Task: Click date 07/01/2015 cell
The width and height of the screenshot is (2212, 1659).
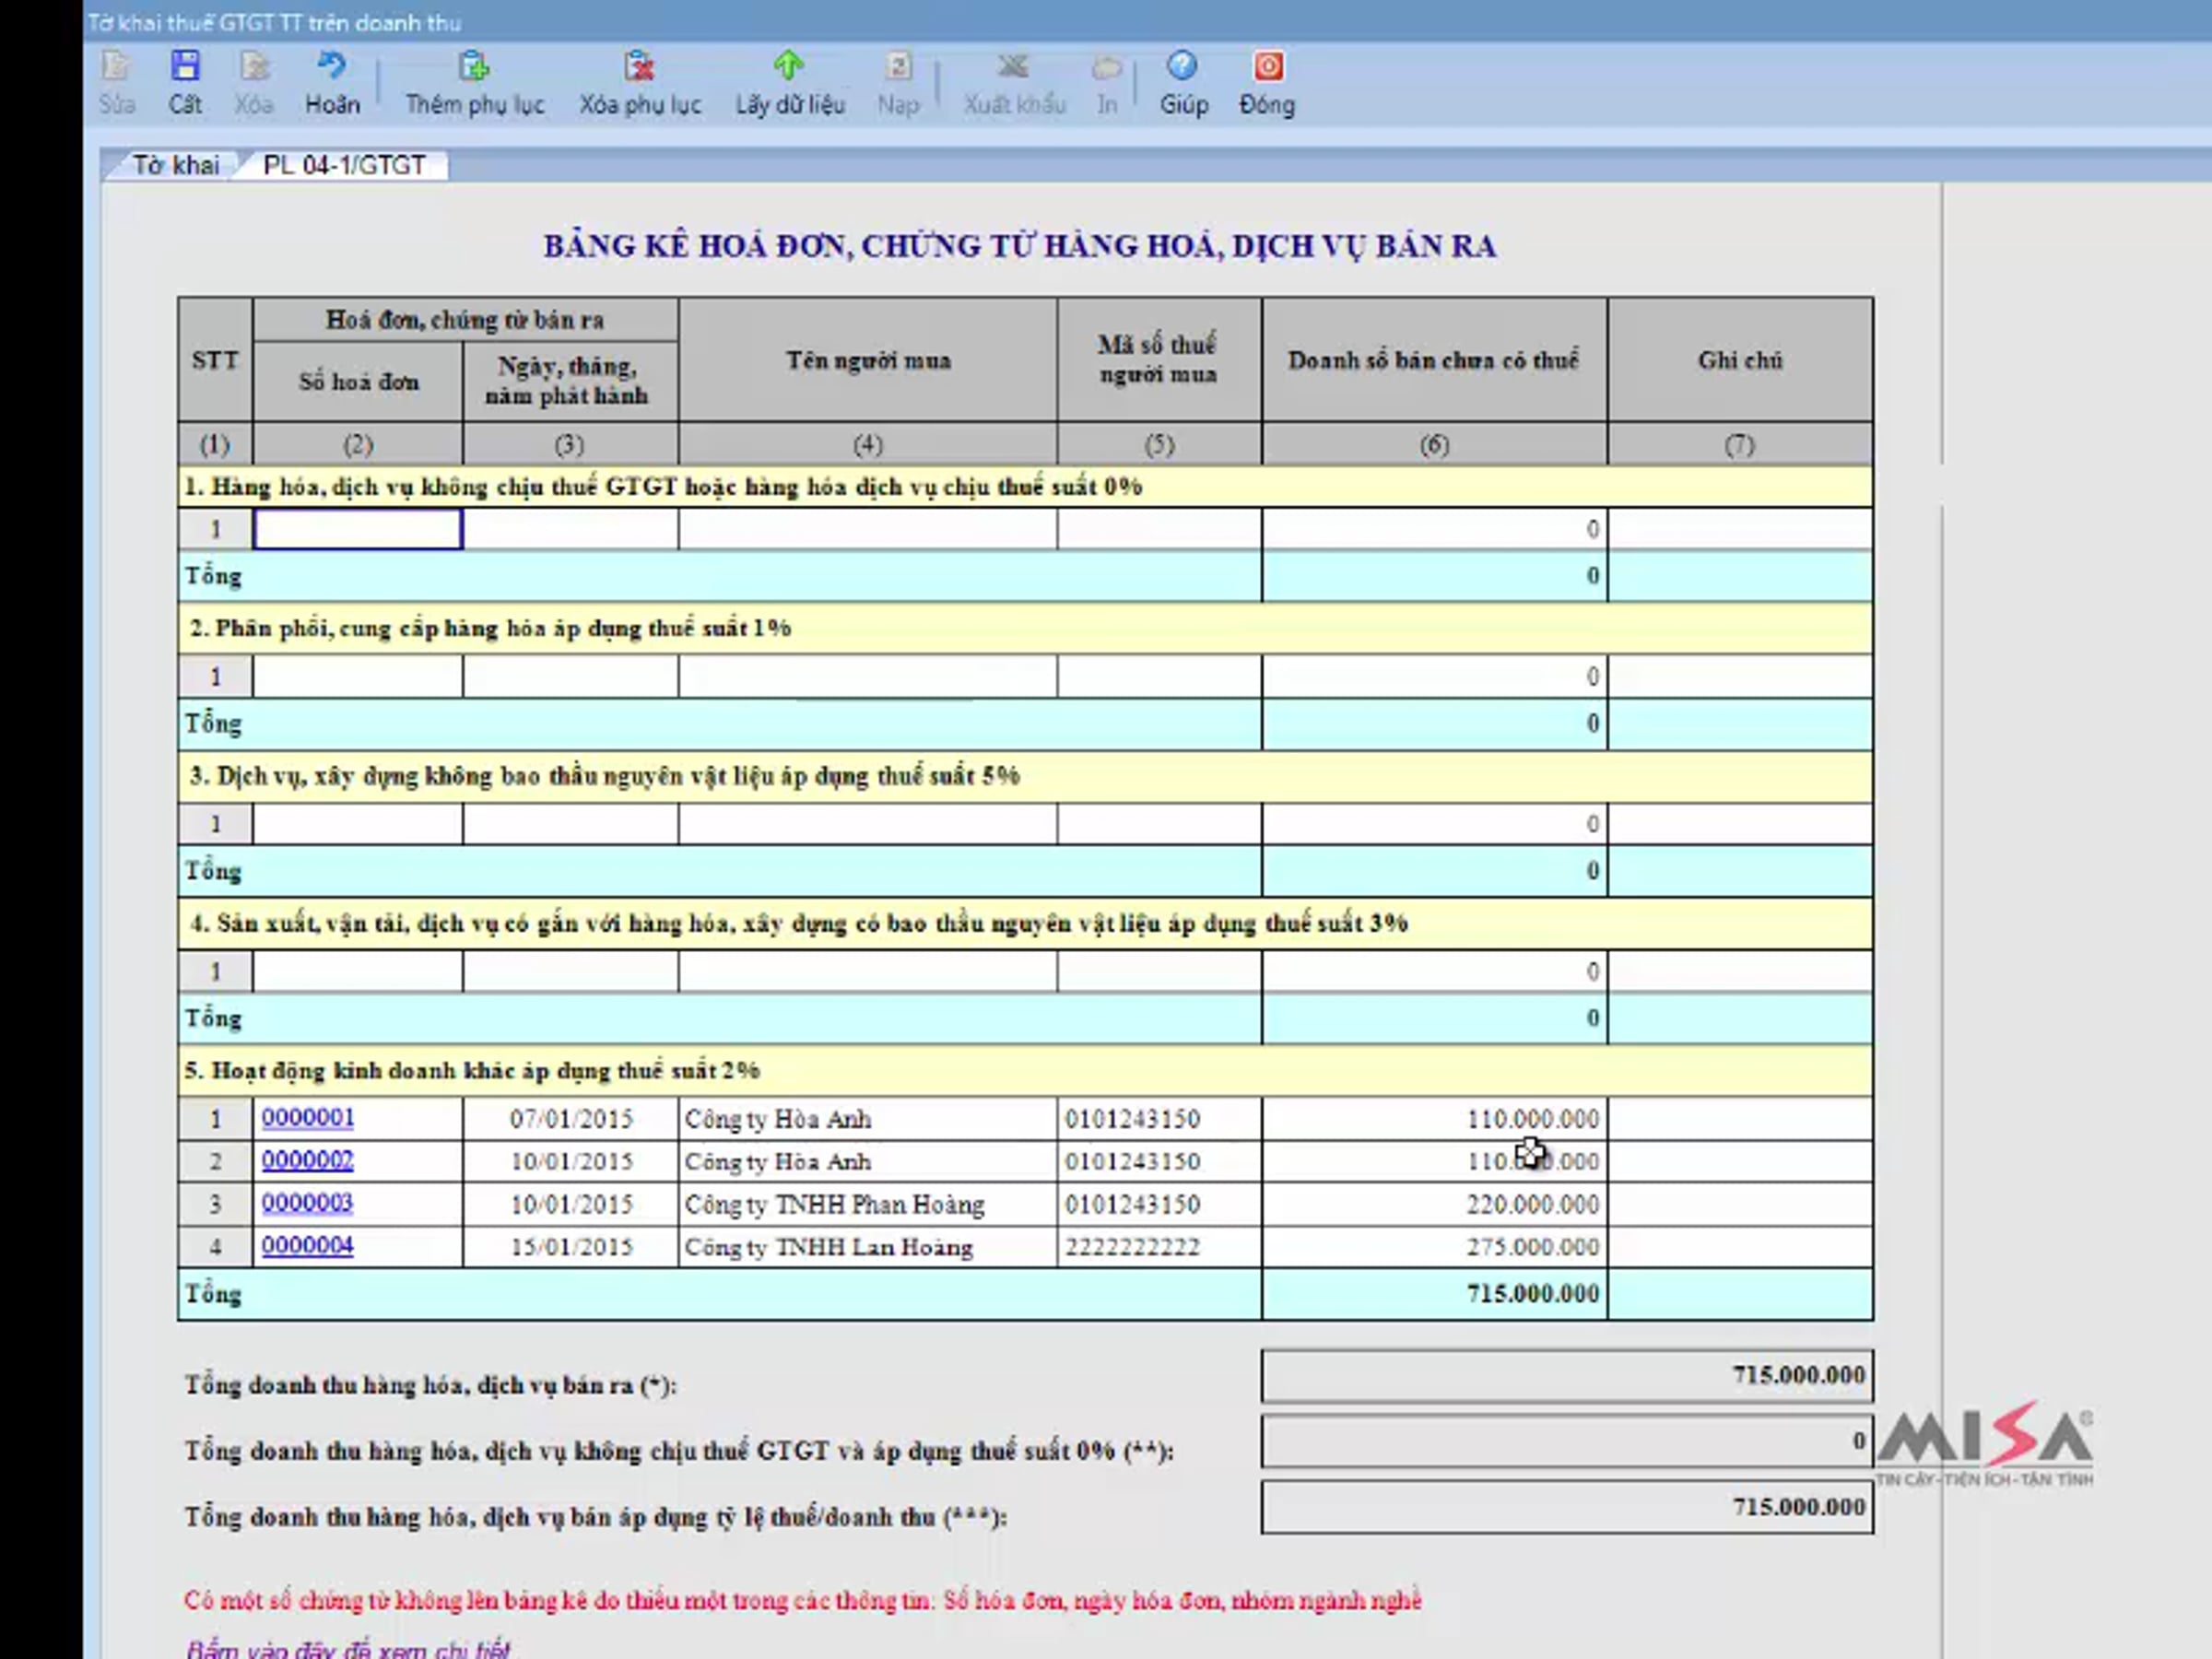Action: click(x=570, y=1118)
